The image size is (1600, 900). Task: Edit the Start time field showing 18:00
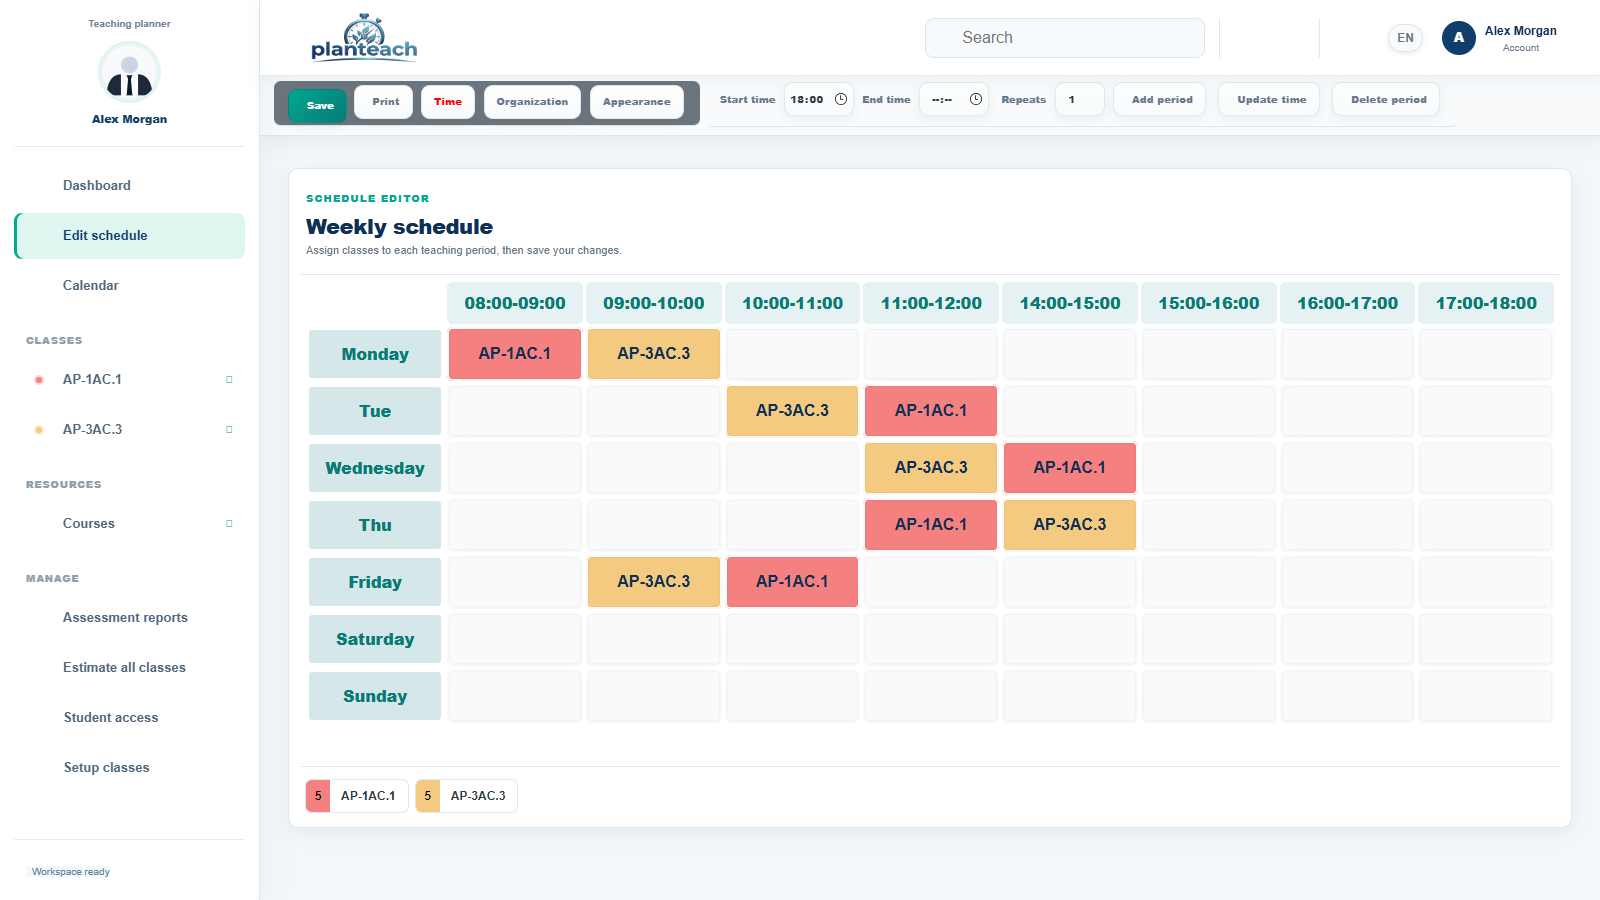pos(818,99)
